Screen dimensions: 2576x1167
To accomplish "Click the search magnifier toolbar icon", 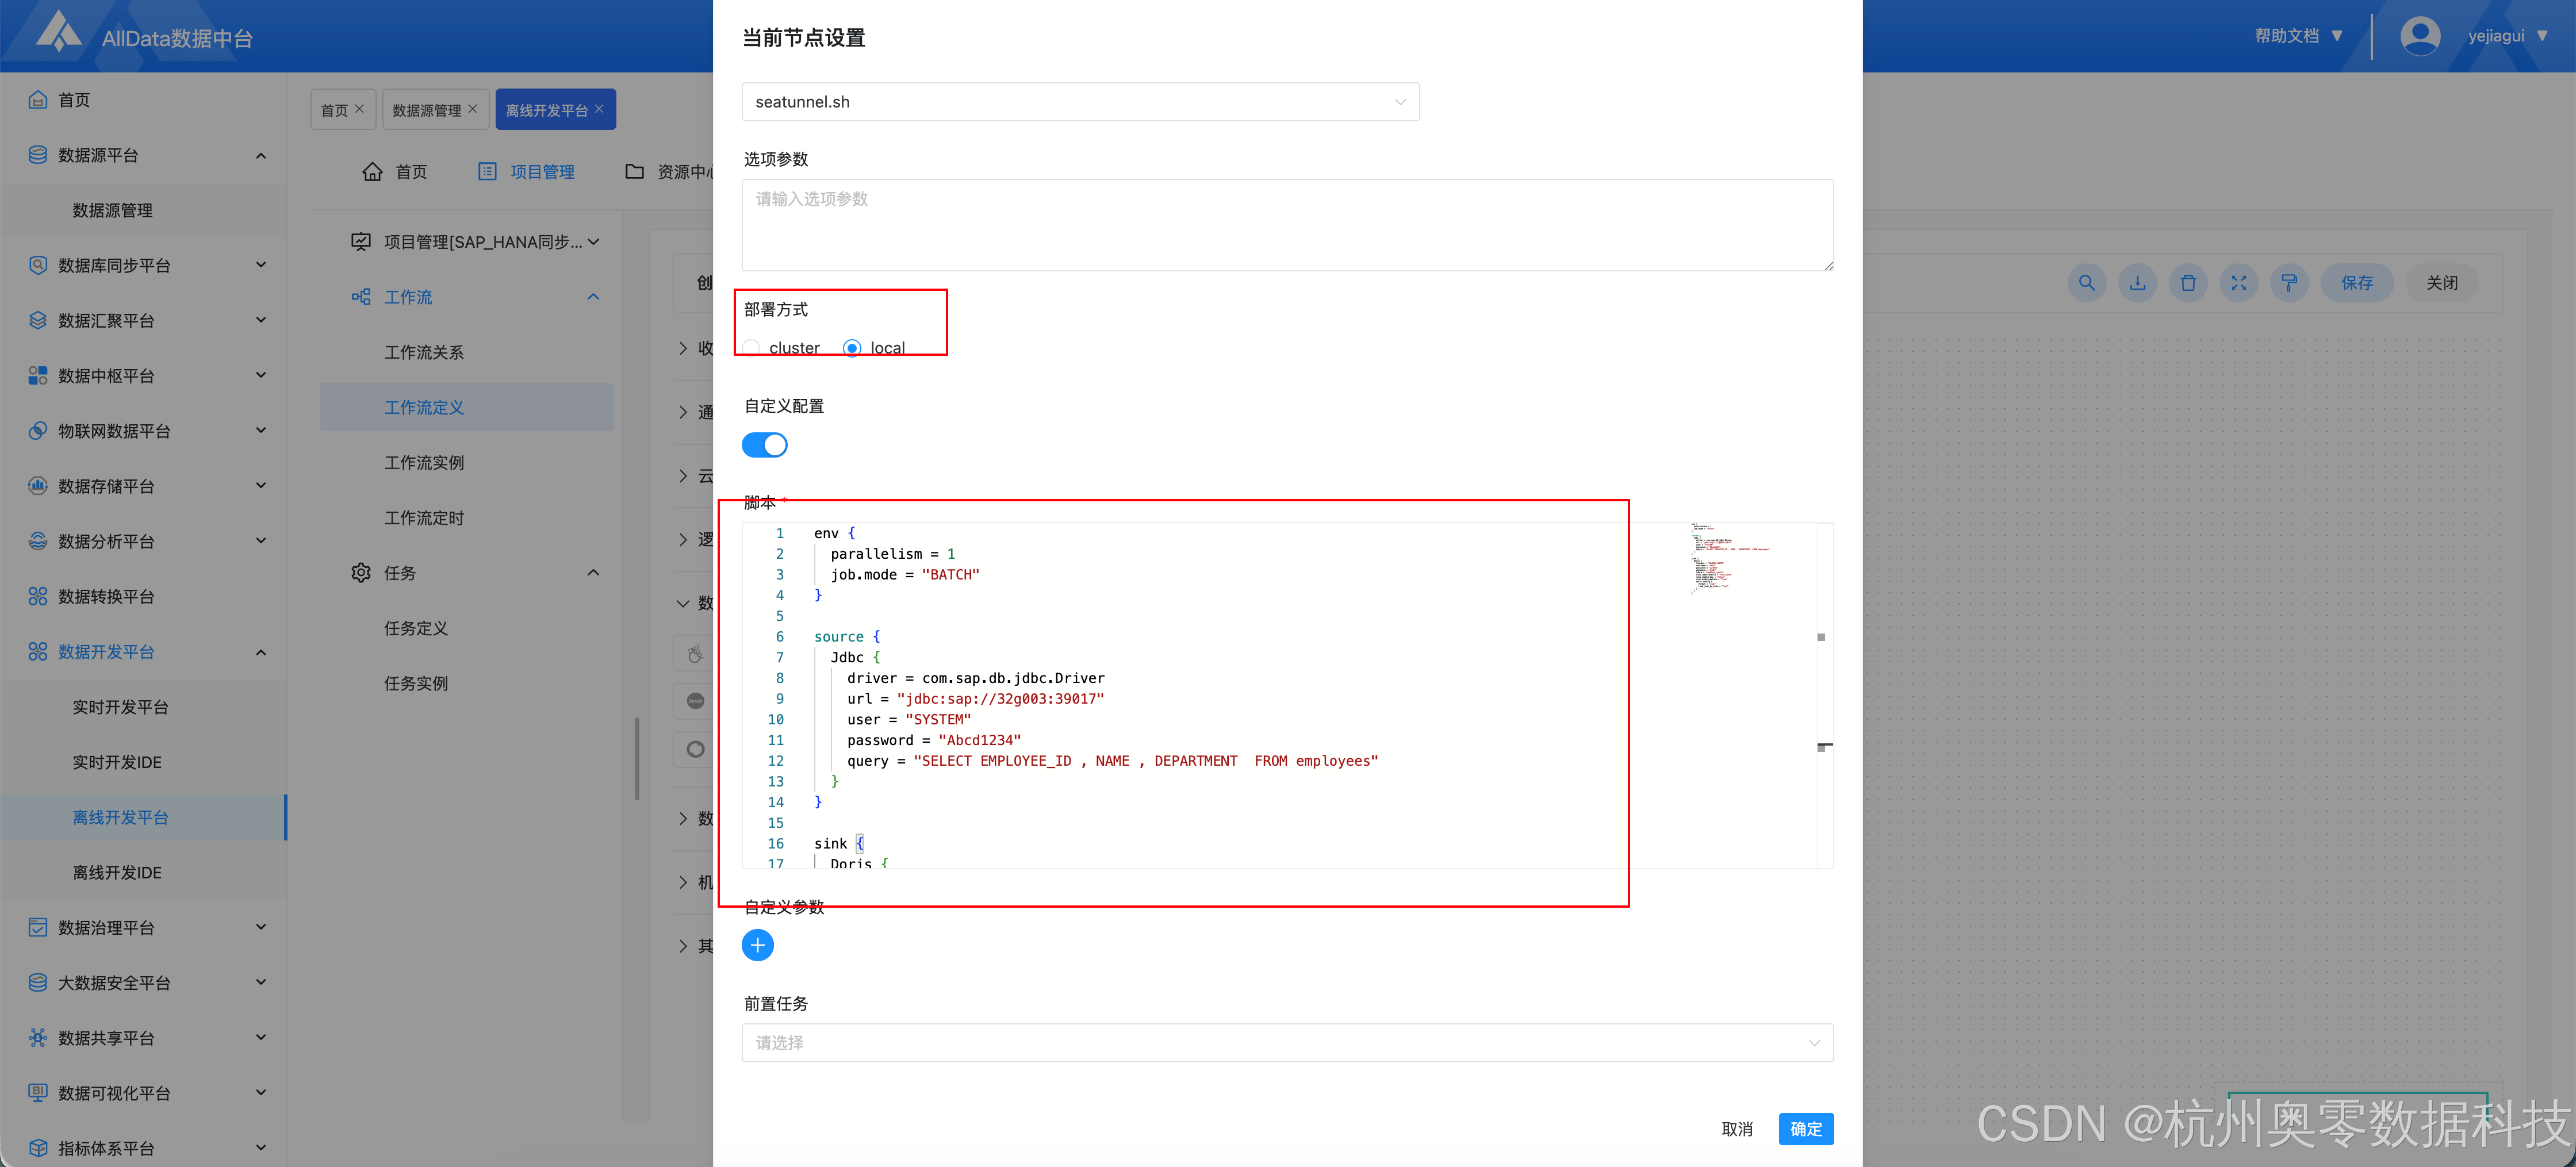I will click(2086, 283).
